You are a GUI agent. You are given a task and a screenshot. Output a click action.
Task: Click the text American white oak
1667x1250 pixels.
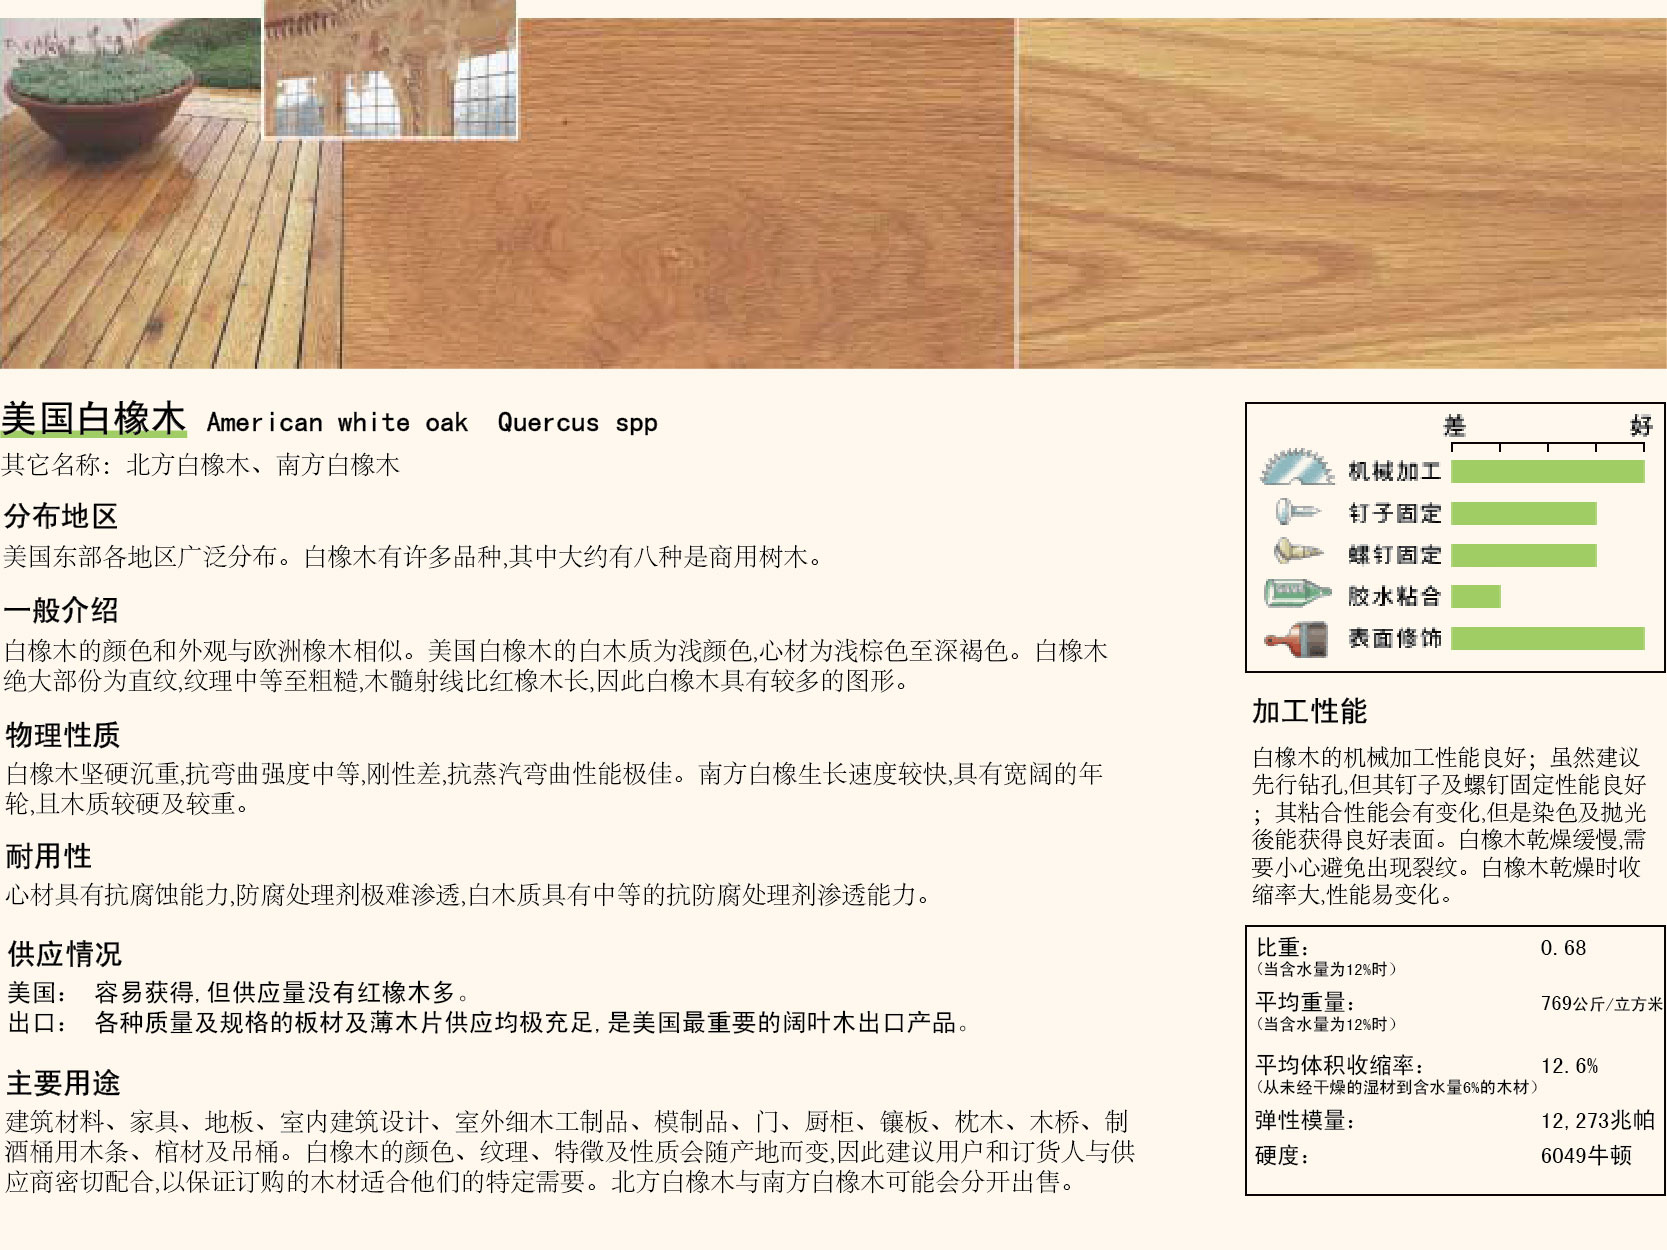click(337, 423)
